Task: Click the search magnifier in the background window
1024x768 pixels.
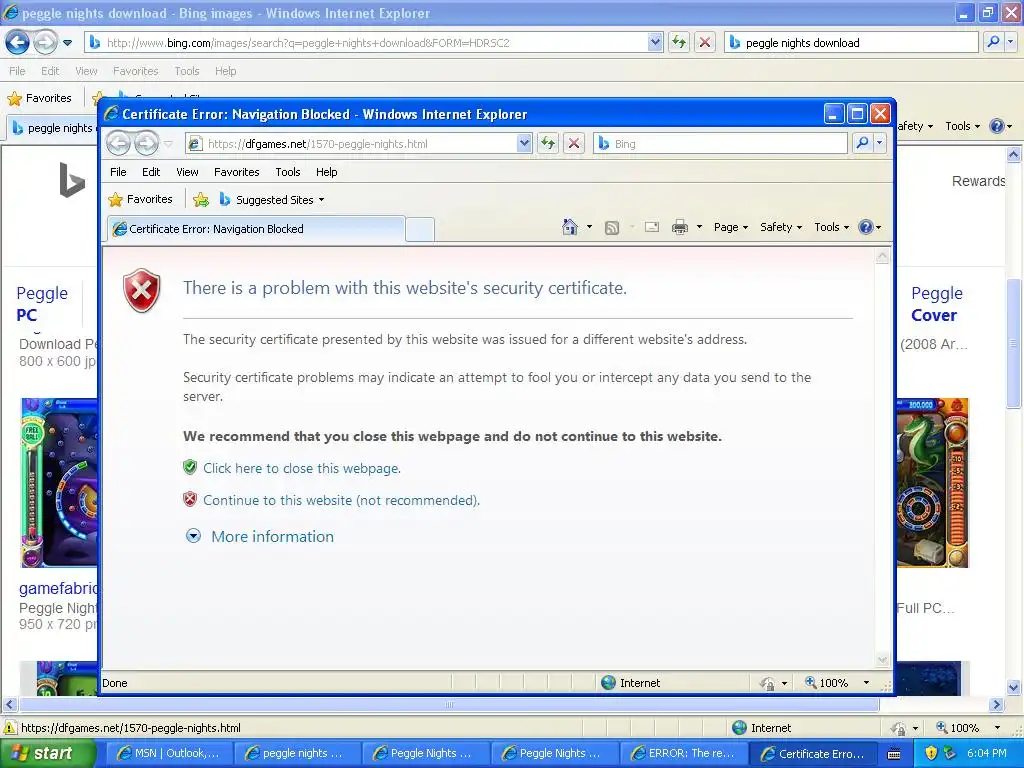Action: click(x=993, y=42)
